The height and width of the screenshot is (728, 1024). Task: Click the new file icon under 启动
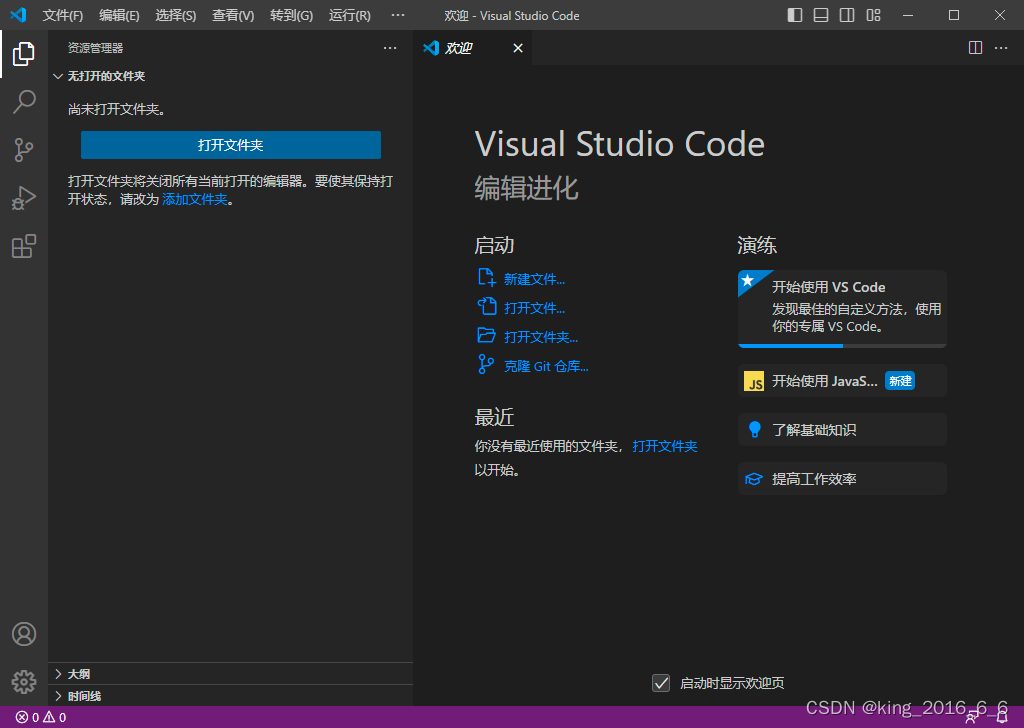[487, 277]
